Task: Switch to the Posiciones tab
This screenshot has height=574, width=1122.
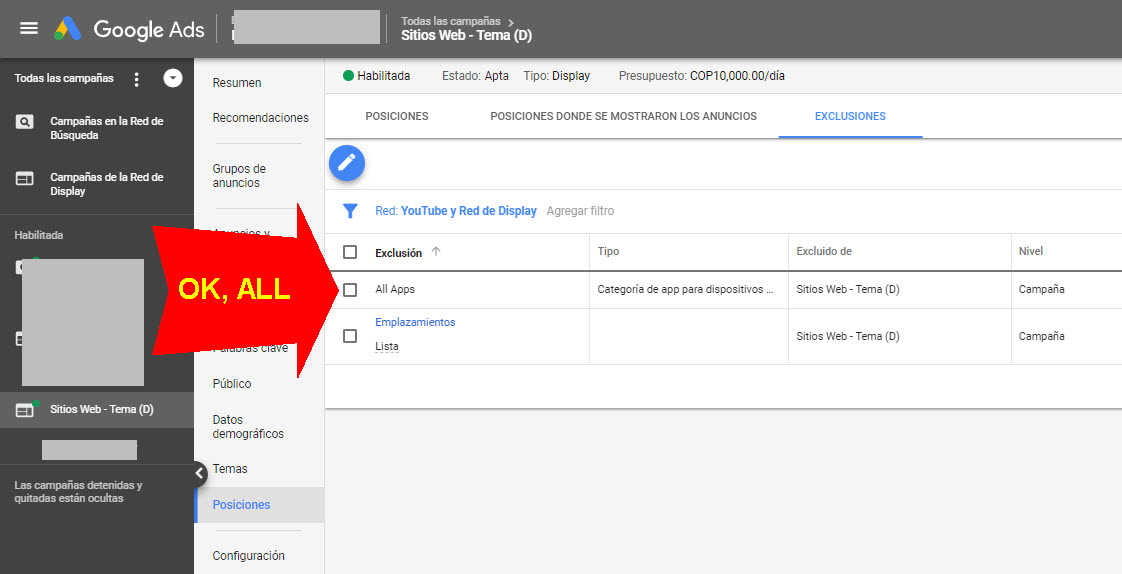Action: (397, 116)
